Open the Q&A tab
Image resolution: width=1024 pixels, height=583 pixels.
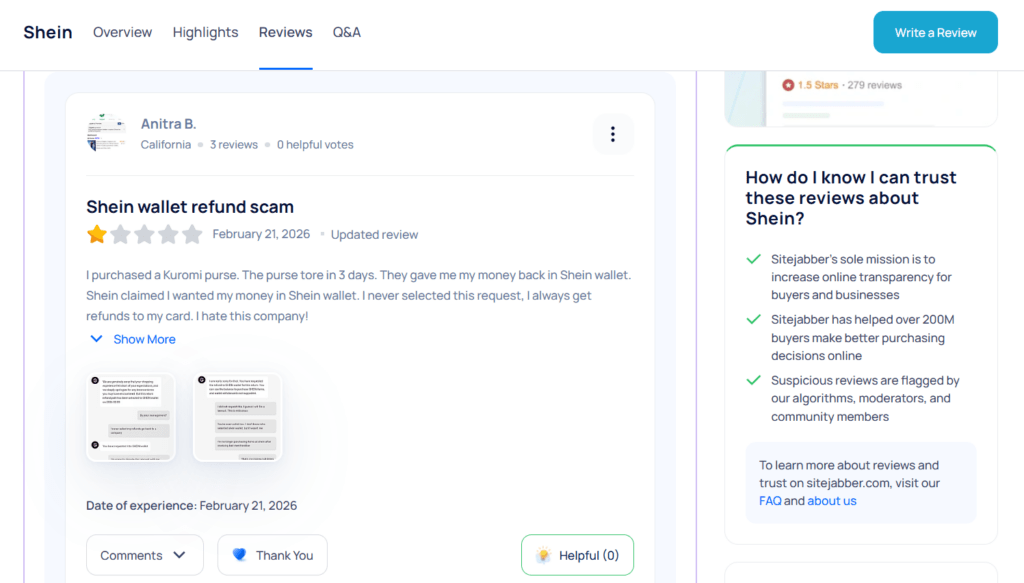pyautogui.click(x=346, y=32)
